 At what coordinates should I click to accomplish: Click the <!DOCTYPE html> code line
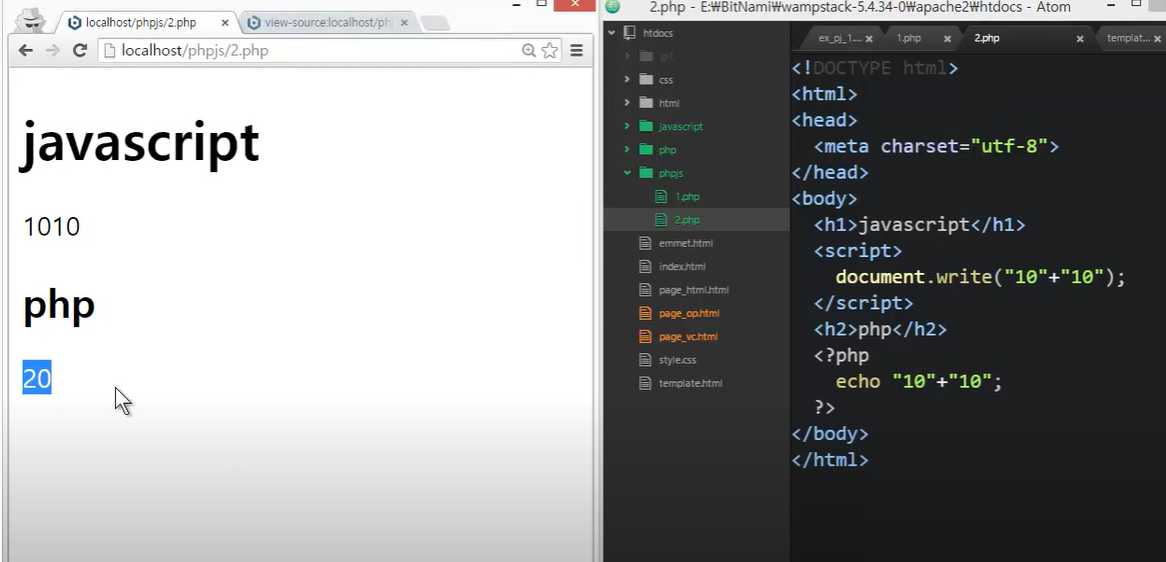click(x=874, y=68)
